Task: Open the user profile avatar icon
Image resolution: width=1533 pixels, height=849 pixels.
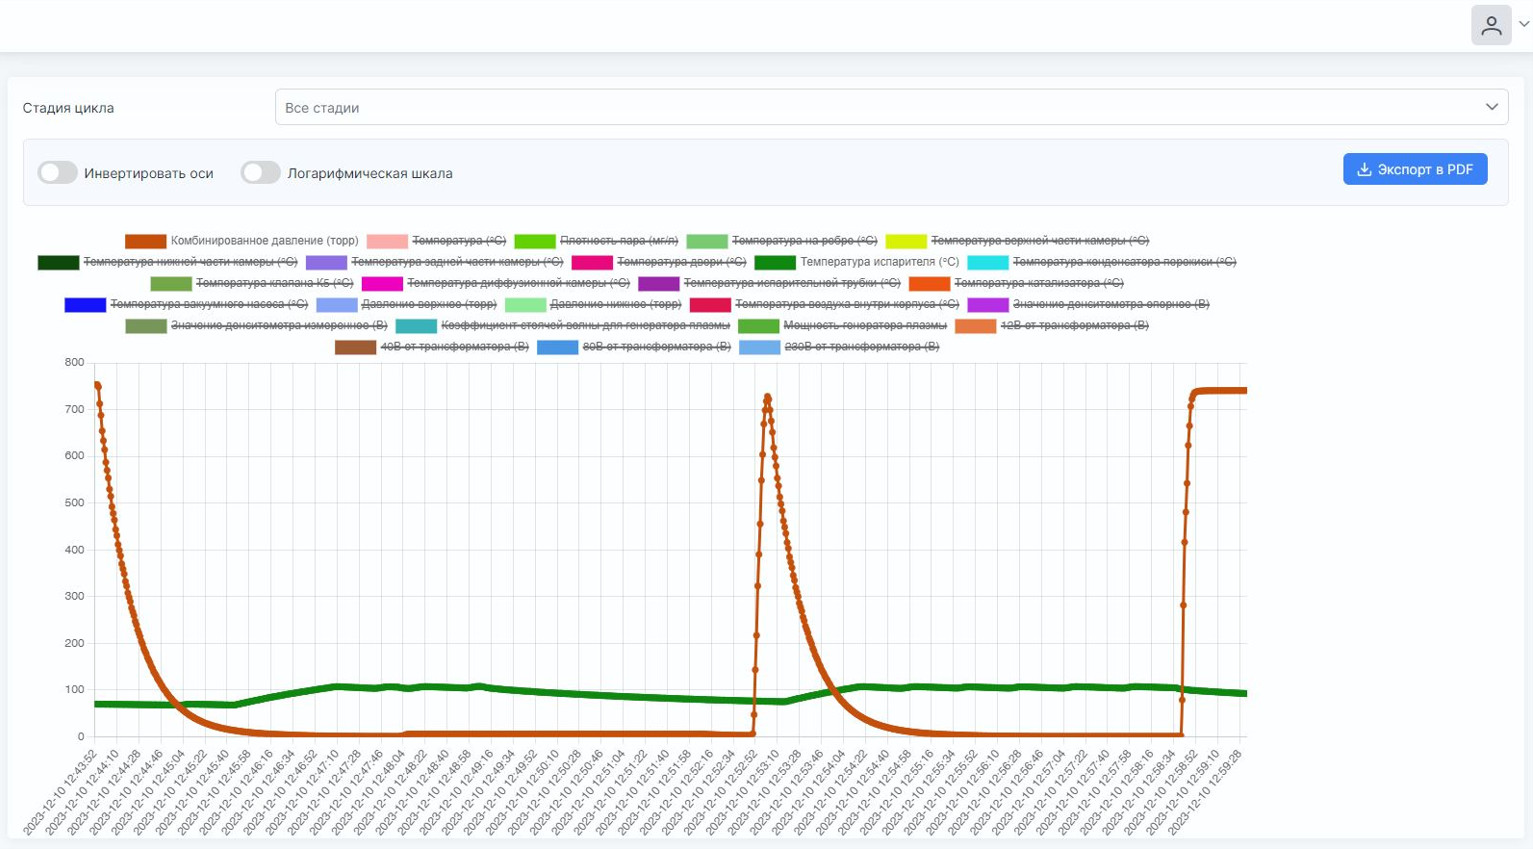Action: click(x=1490, y=25)
